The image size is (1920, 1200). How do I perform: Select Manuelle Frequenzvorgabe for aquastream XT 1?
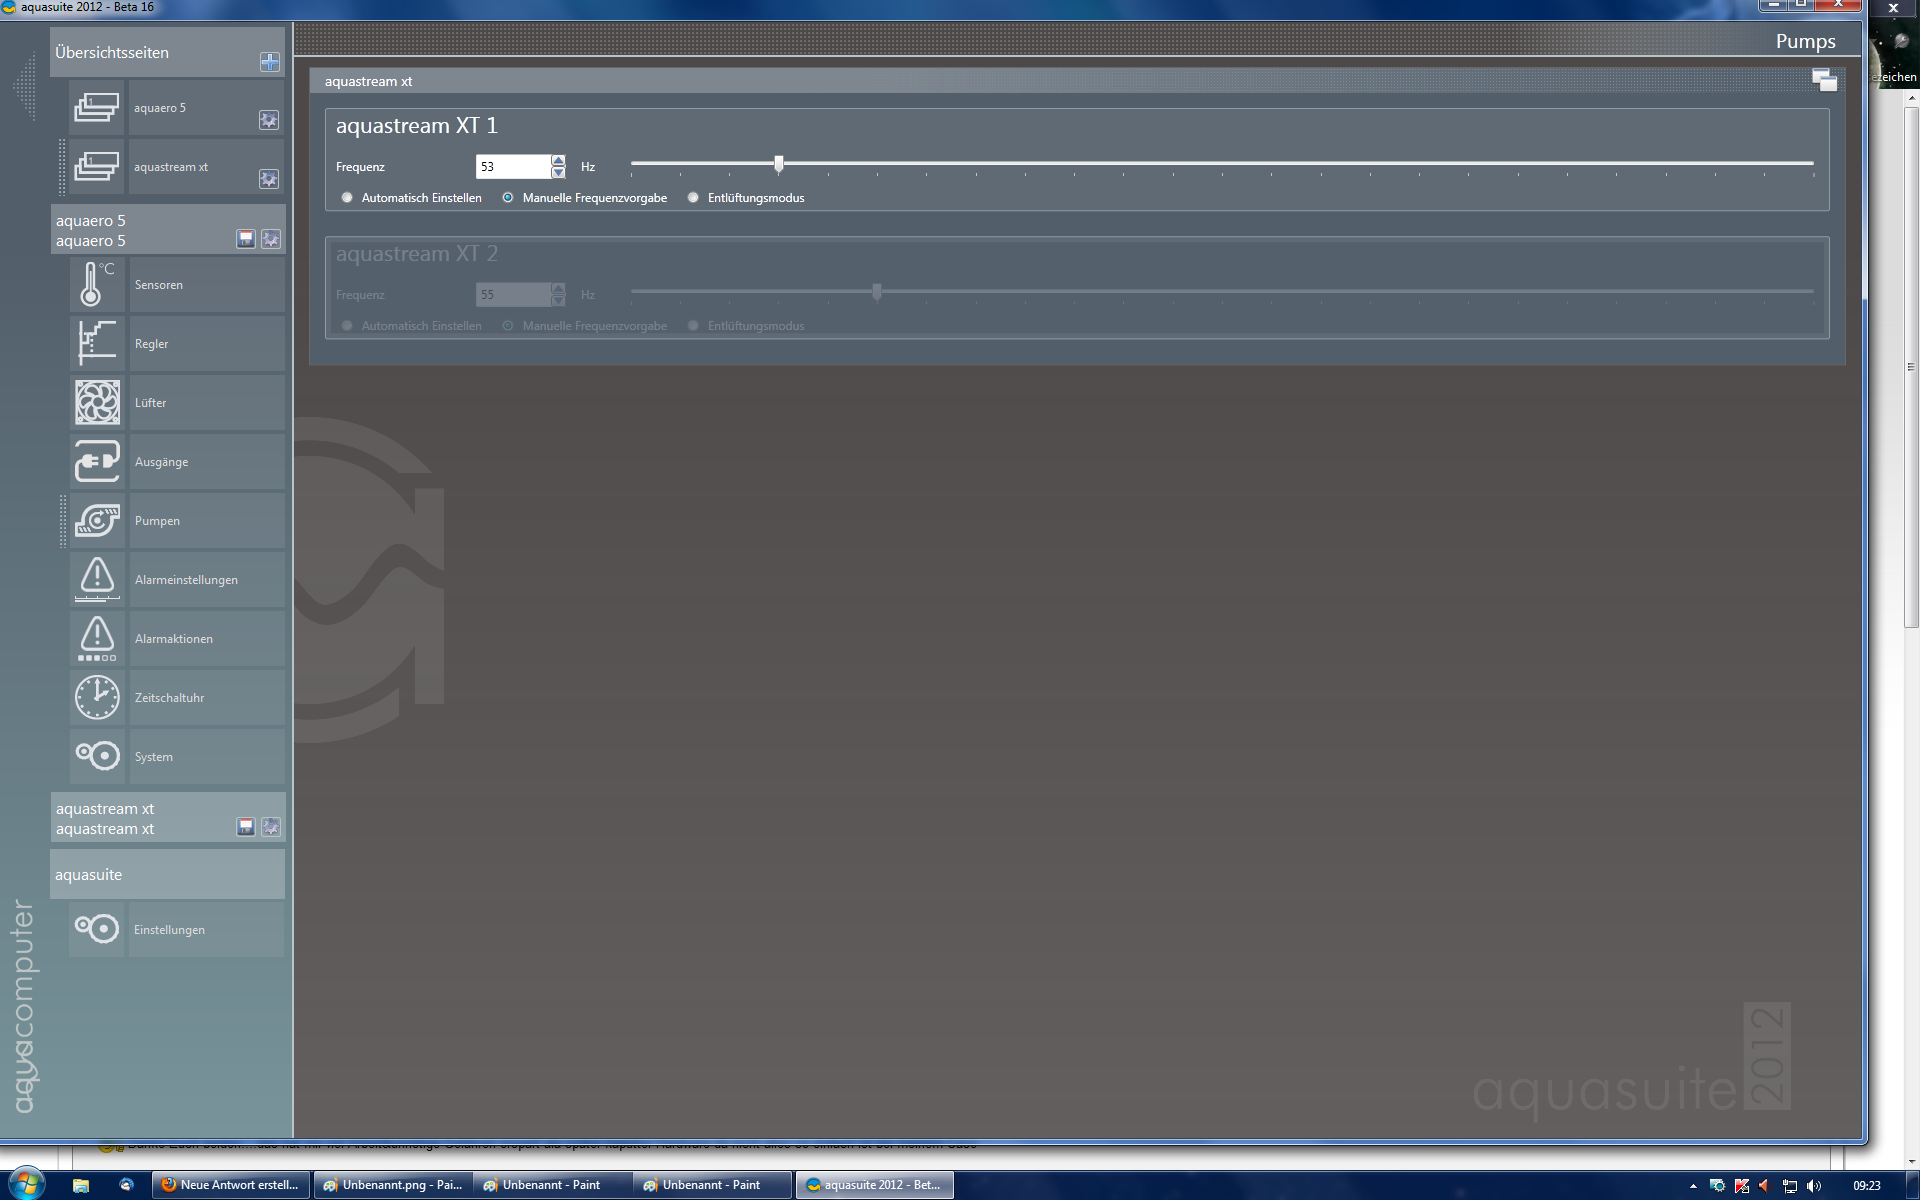tap(508, 198)
